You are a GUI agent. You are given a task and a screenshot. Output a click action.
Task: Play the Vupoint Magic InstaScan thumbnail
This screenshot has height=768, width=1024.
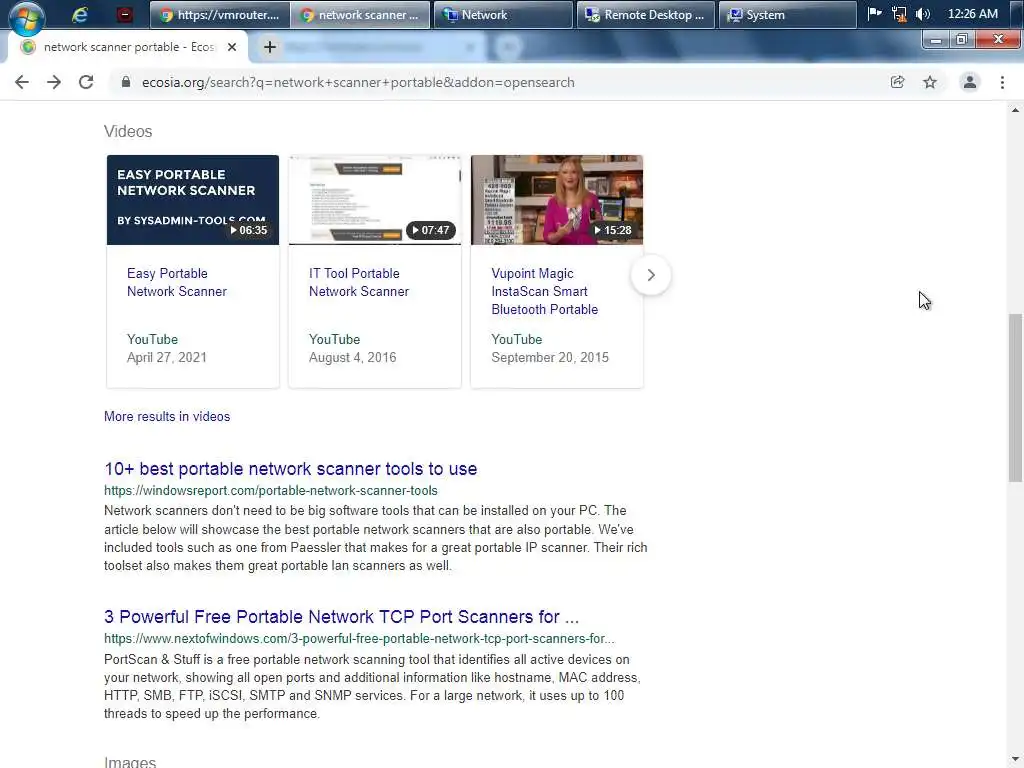tap(557, 200)
